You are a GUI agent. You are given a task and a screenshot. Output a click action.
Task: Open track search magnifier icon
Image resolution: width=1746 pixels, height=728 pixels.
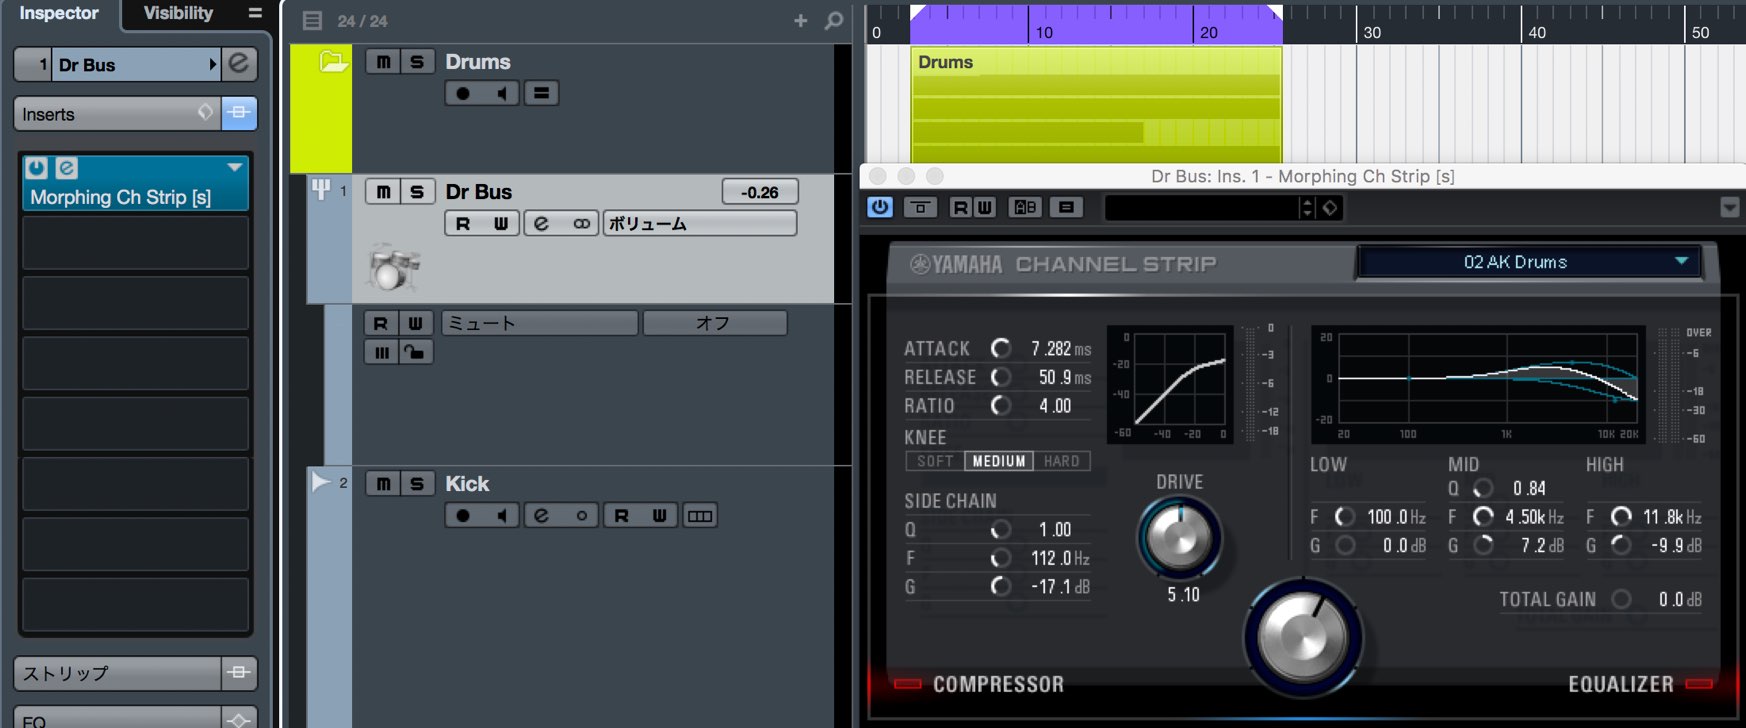(833, 20)
